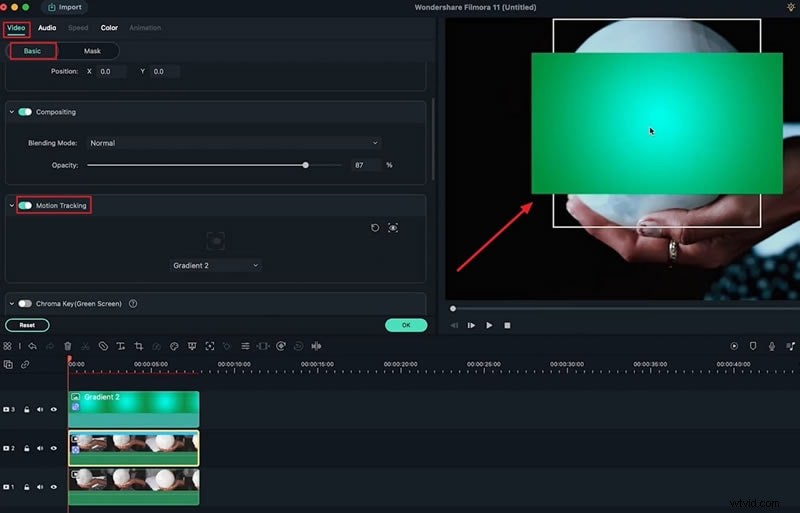Click the link chain icon beside ruler
This screenshot has height=513, width=800.
(x=25, y=364)
